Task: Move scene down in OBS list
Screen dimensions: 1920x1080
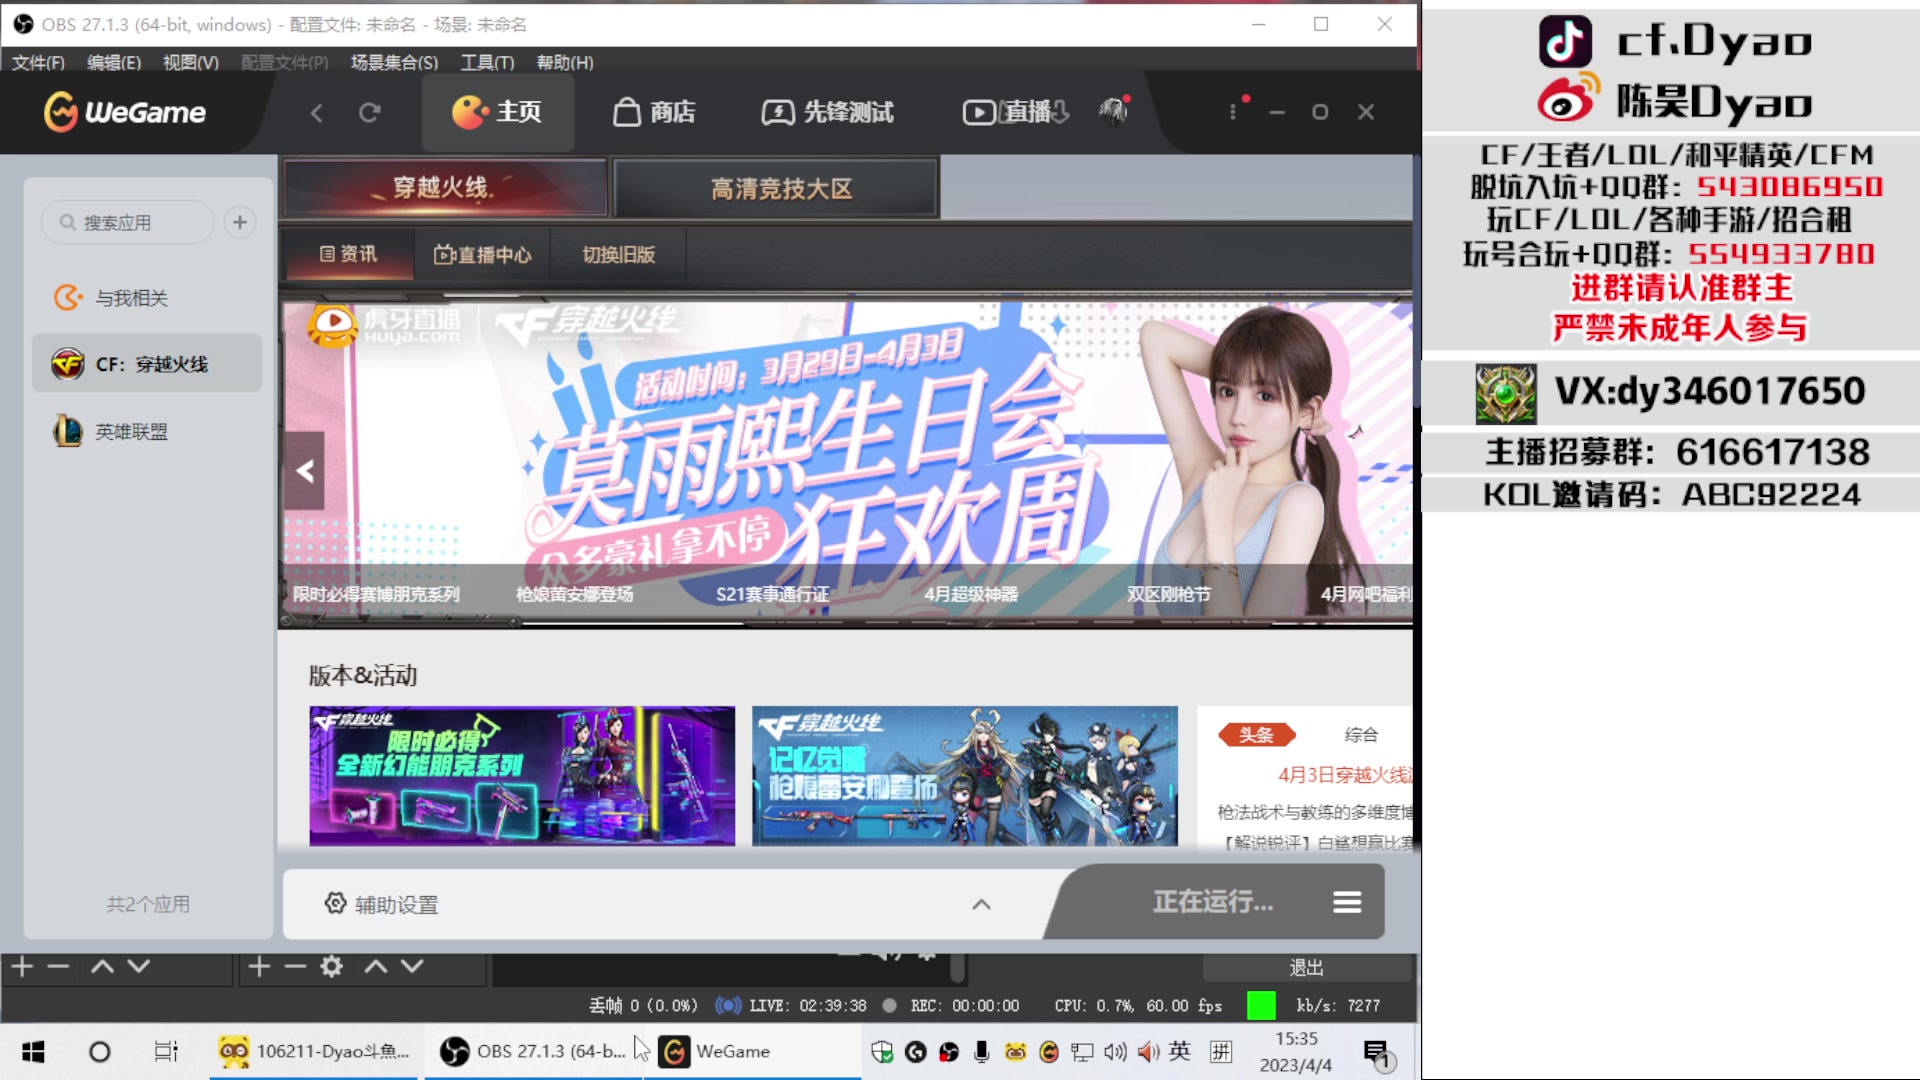Action: pyautogui.click(x=139, y=966)
